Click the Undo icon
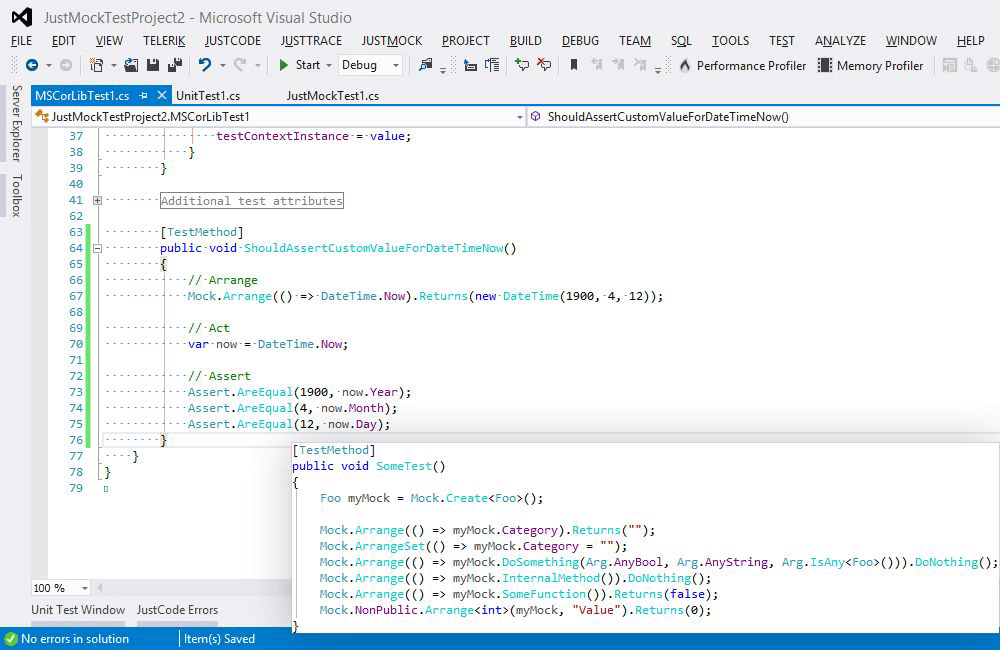Screen dimensions: 1000x650 [x=205, y=64]
